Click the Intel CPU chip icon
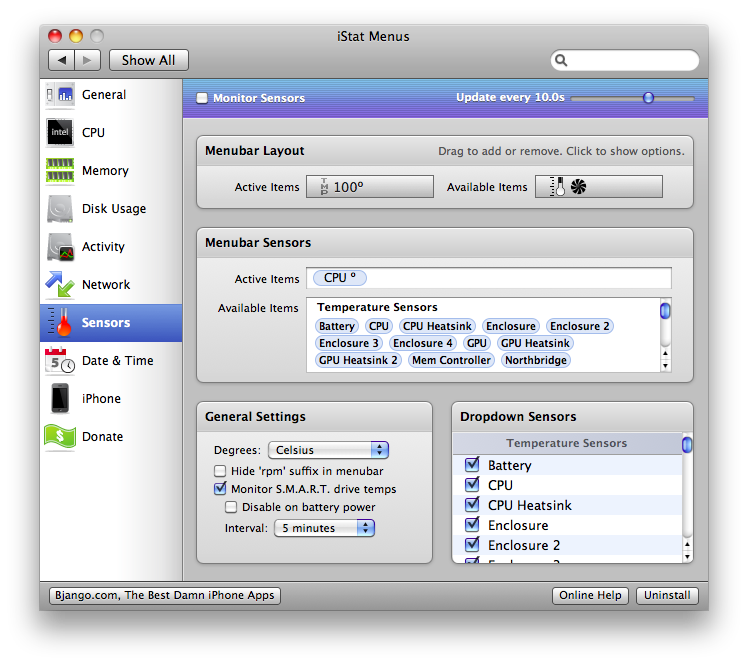 60,132
